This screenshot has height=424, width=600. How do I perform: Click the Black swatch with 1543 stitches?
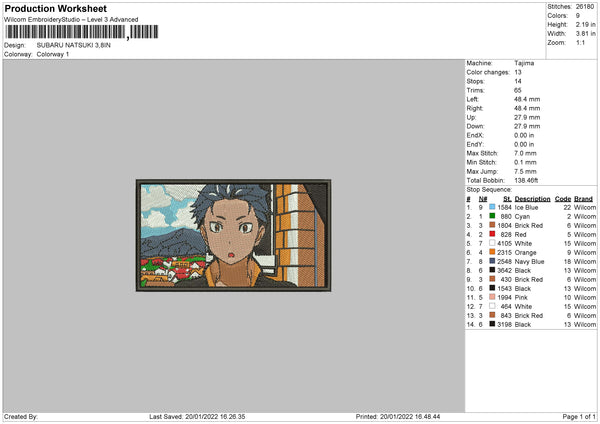click(x=492, y=288)
